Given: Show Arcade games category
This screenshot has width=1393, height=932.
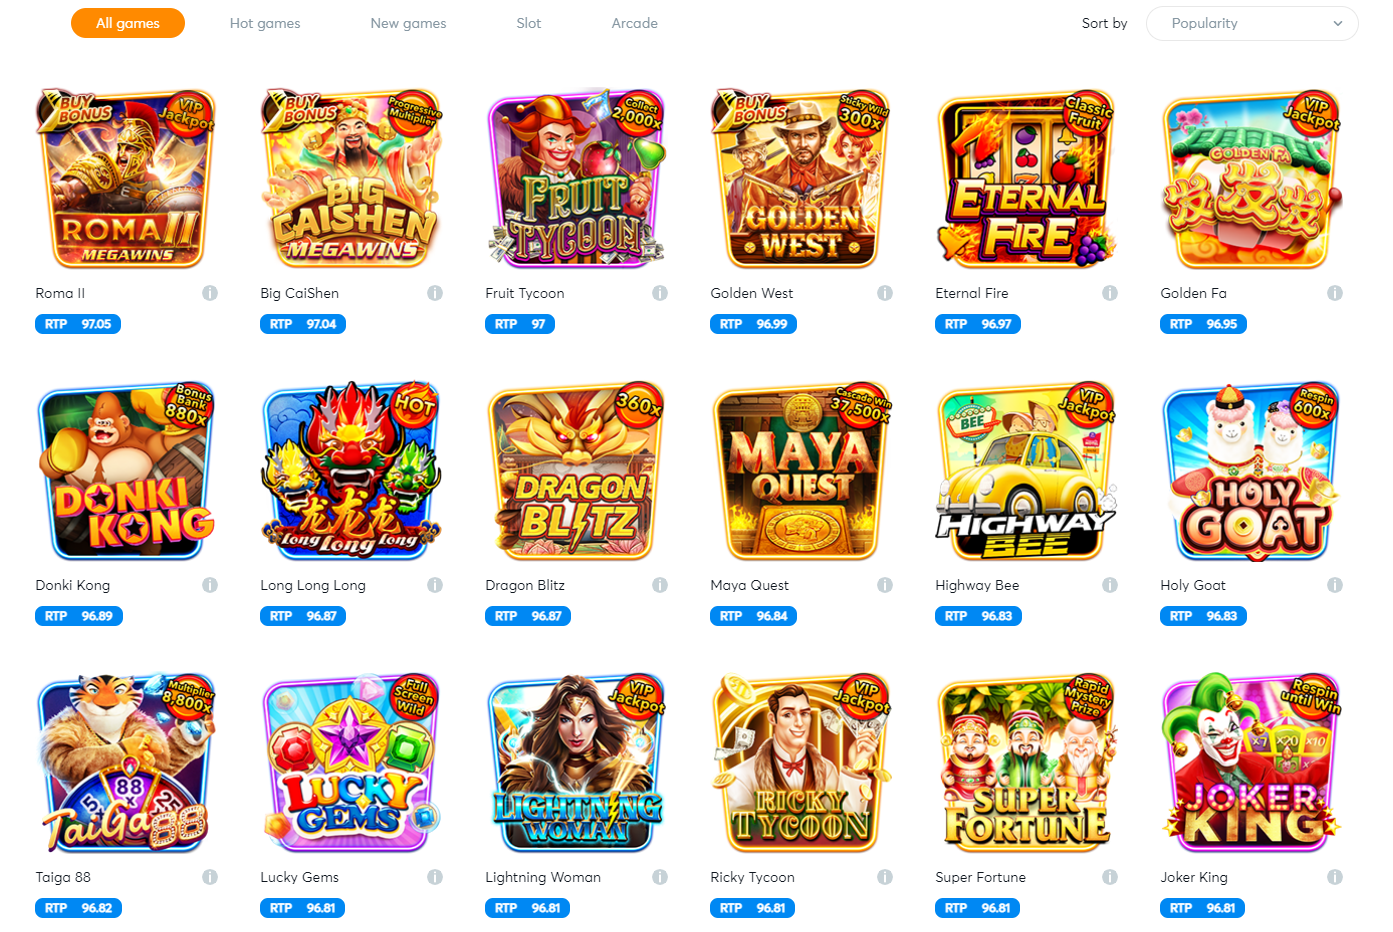Looking at the screenshot, I should click(x=635, y=23).
